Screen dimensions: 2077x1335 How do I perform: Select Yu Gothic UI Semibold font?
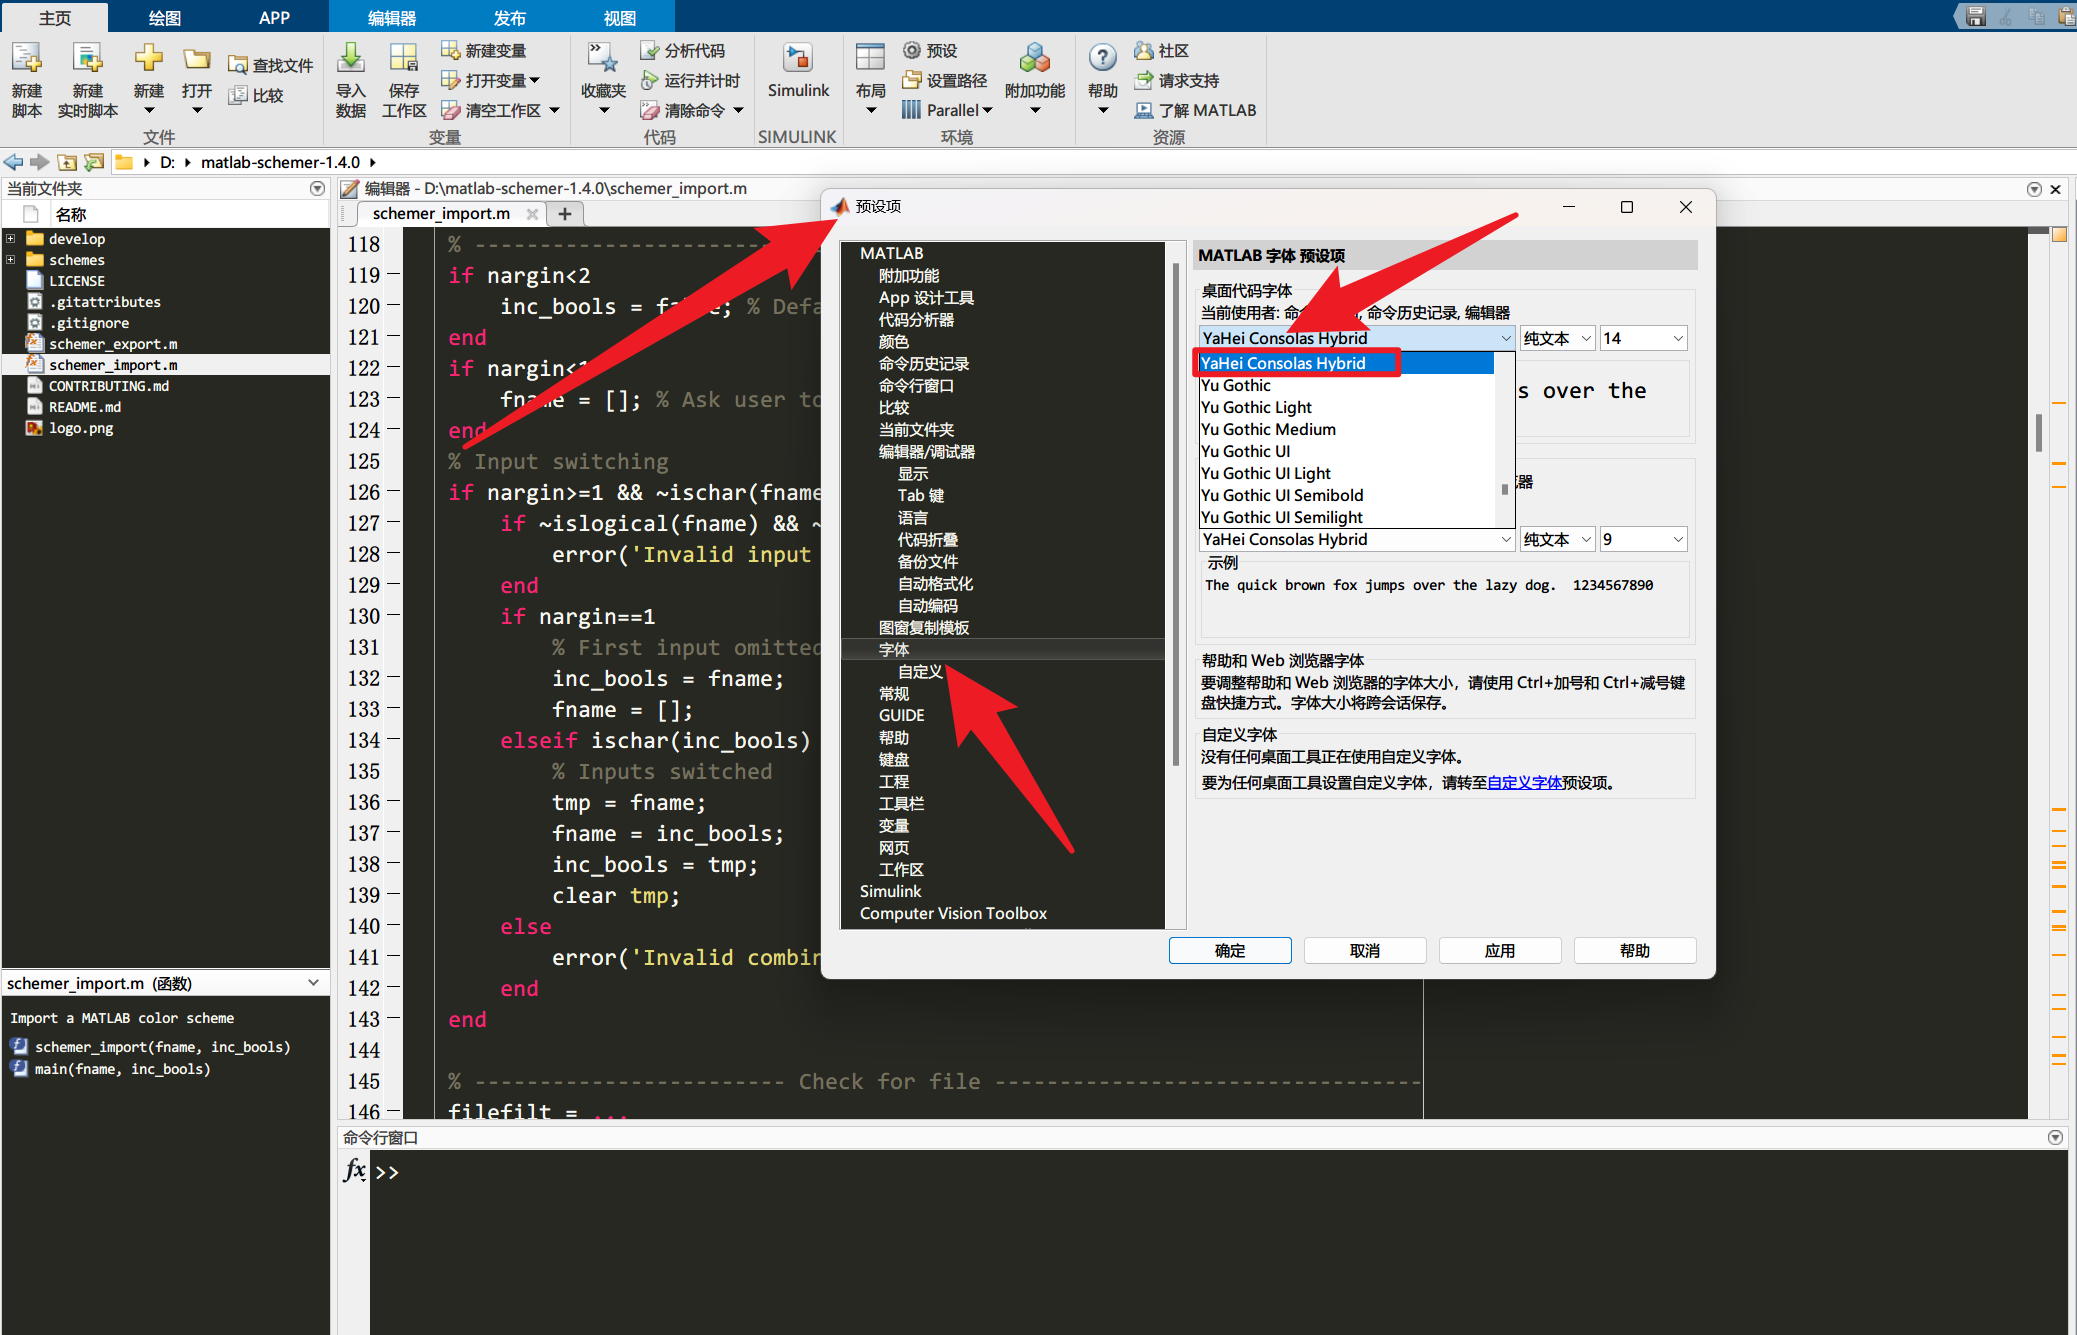coord(1346,495)
